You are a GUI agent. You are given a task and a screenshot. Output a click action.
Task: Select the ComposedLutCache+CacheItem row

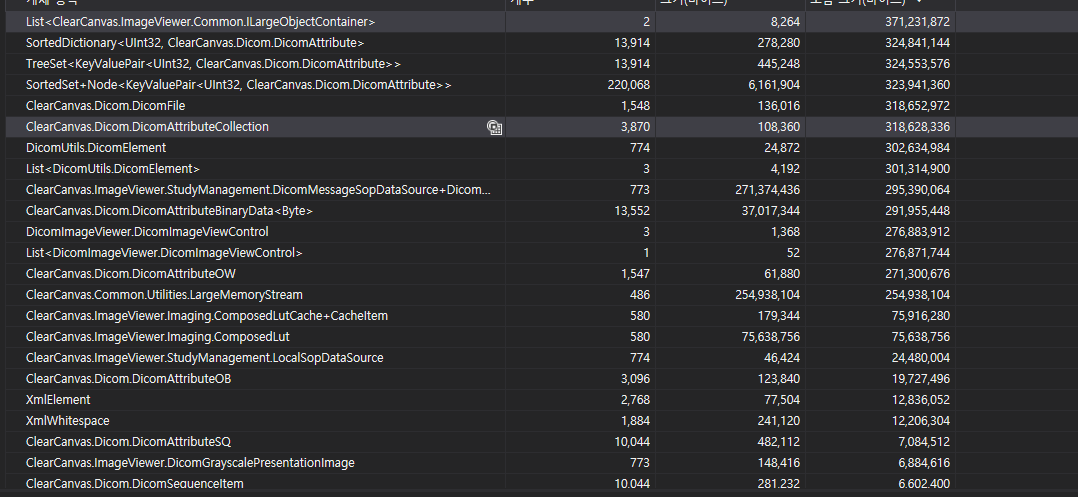207,316
